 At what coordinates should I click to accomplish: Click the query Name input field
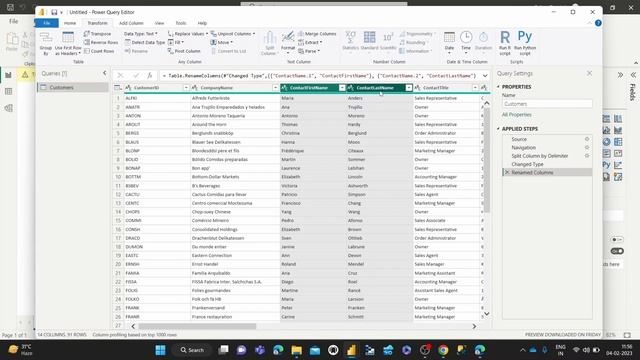[547, 104]
